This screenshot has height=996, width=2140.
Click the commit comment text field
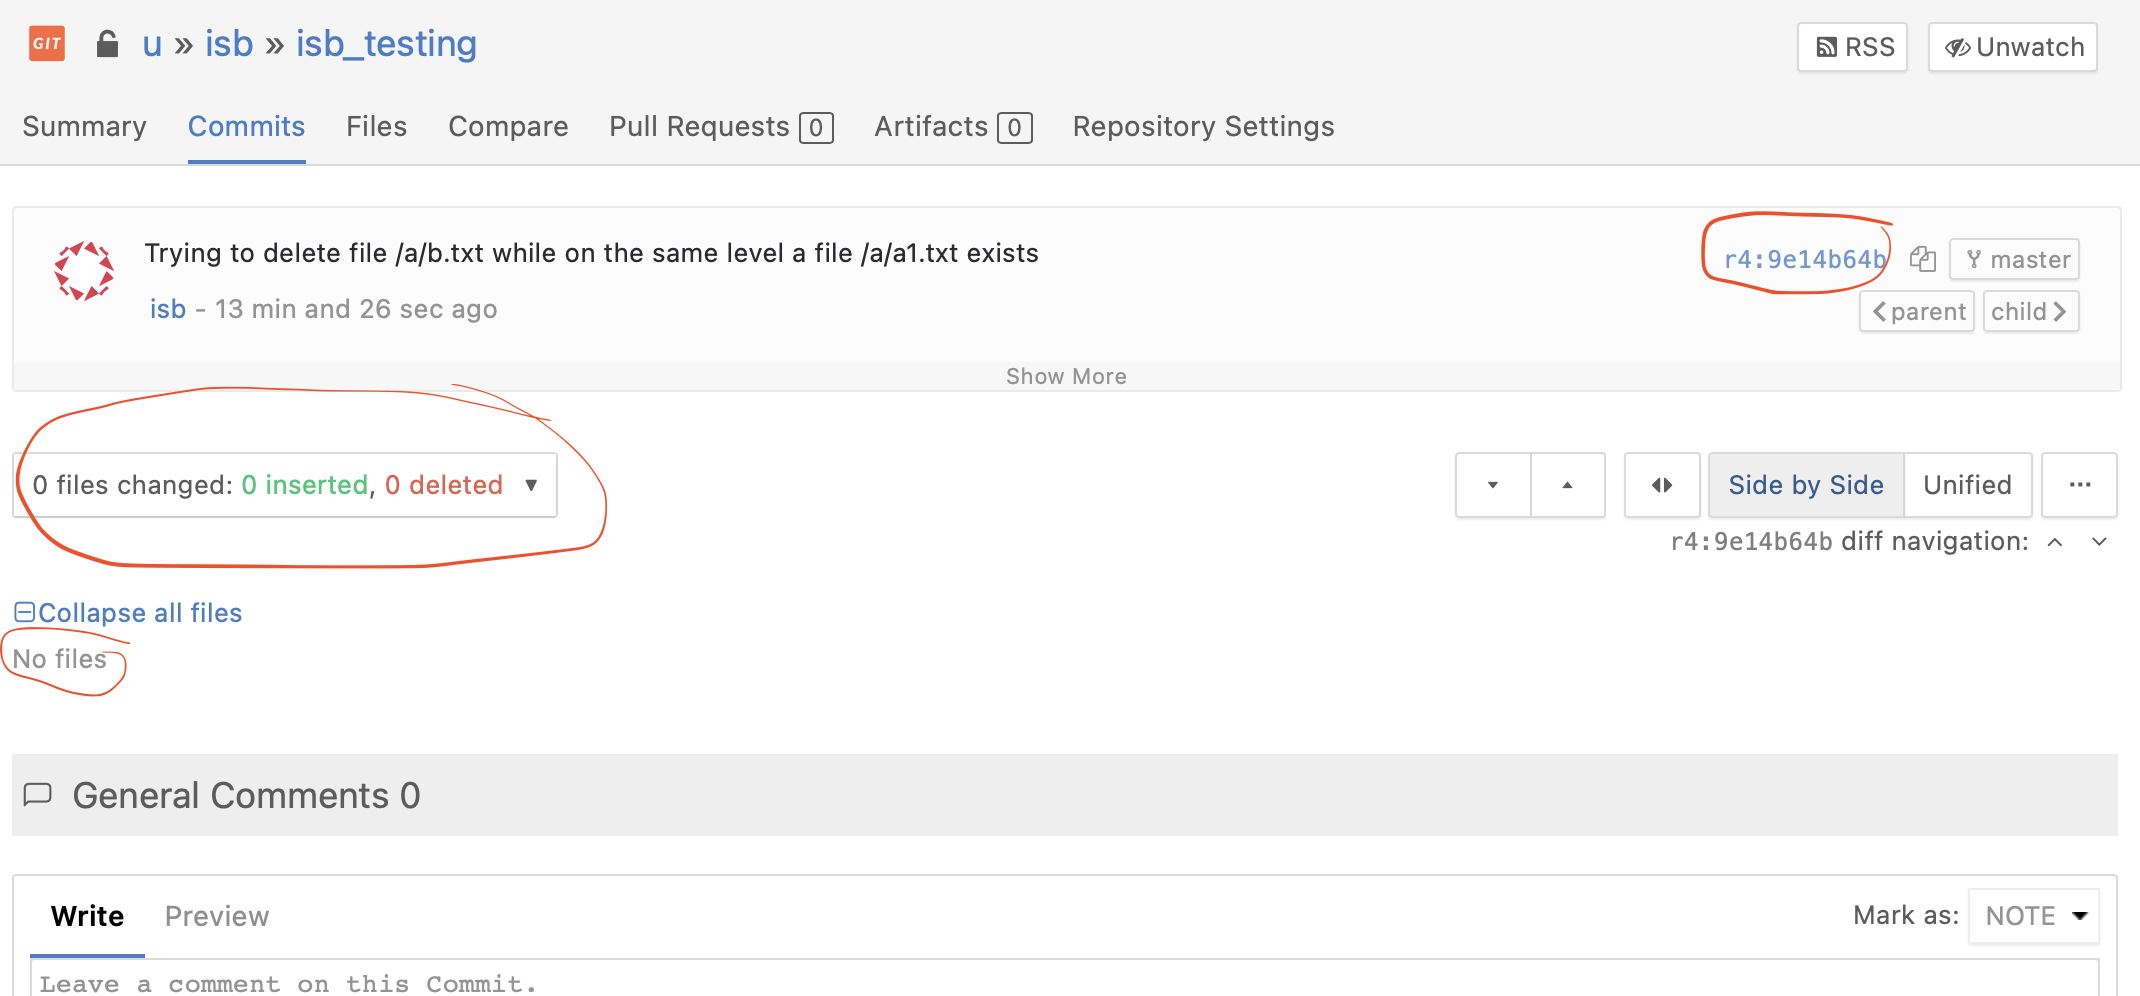pyautogui.click(x=1064, y=982)
